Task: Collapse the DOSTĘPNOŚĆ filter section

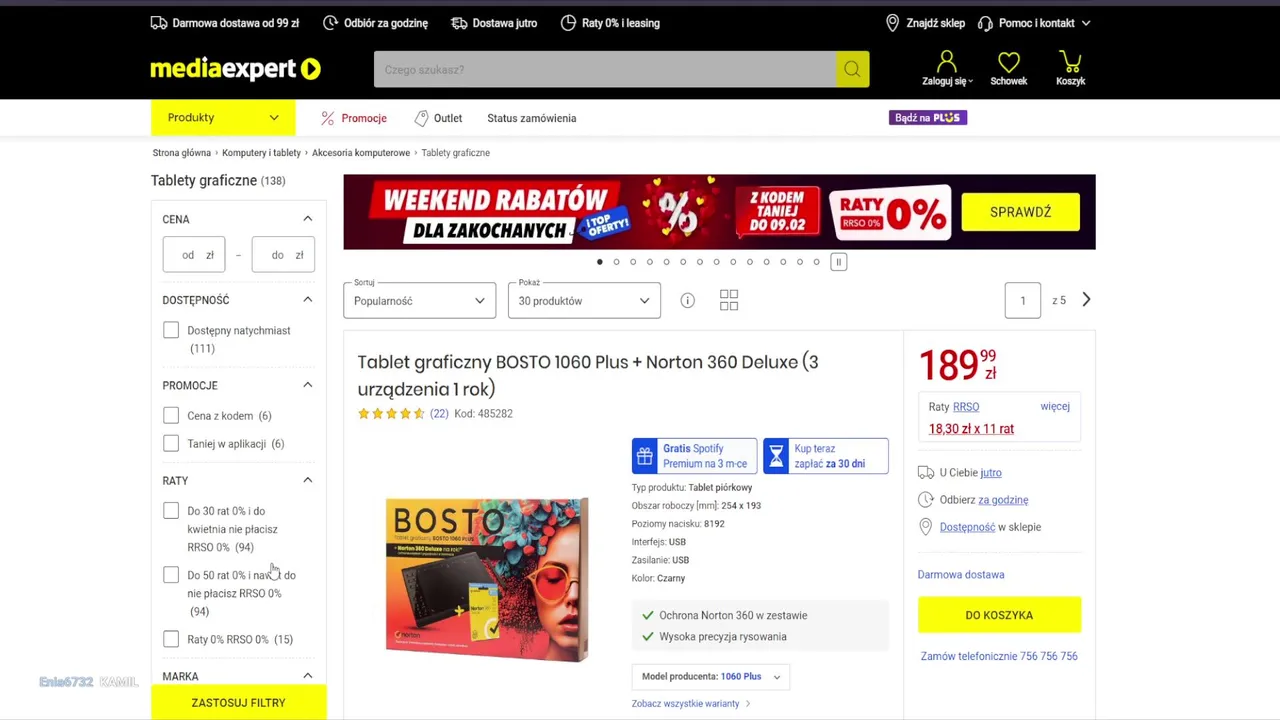Action: pyautogui.click(x=307, y=300)
